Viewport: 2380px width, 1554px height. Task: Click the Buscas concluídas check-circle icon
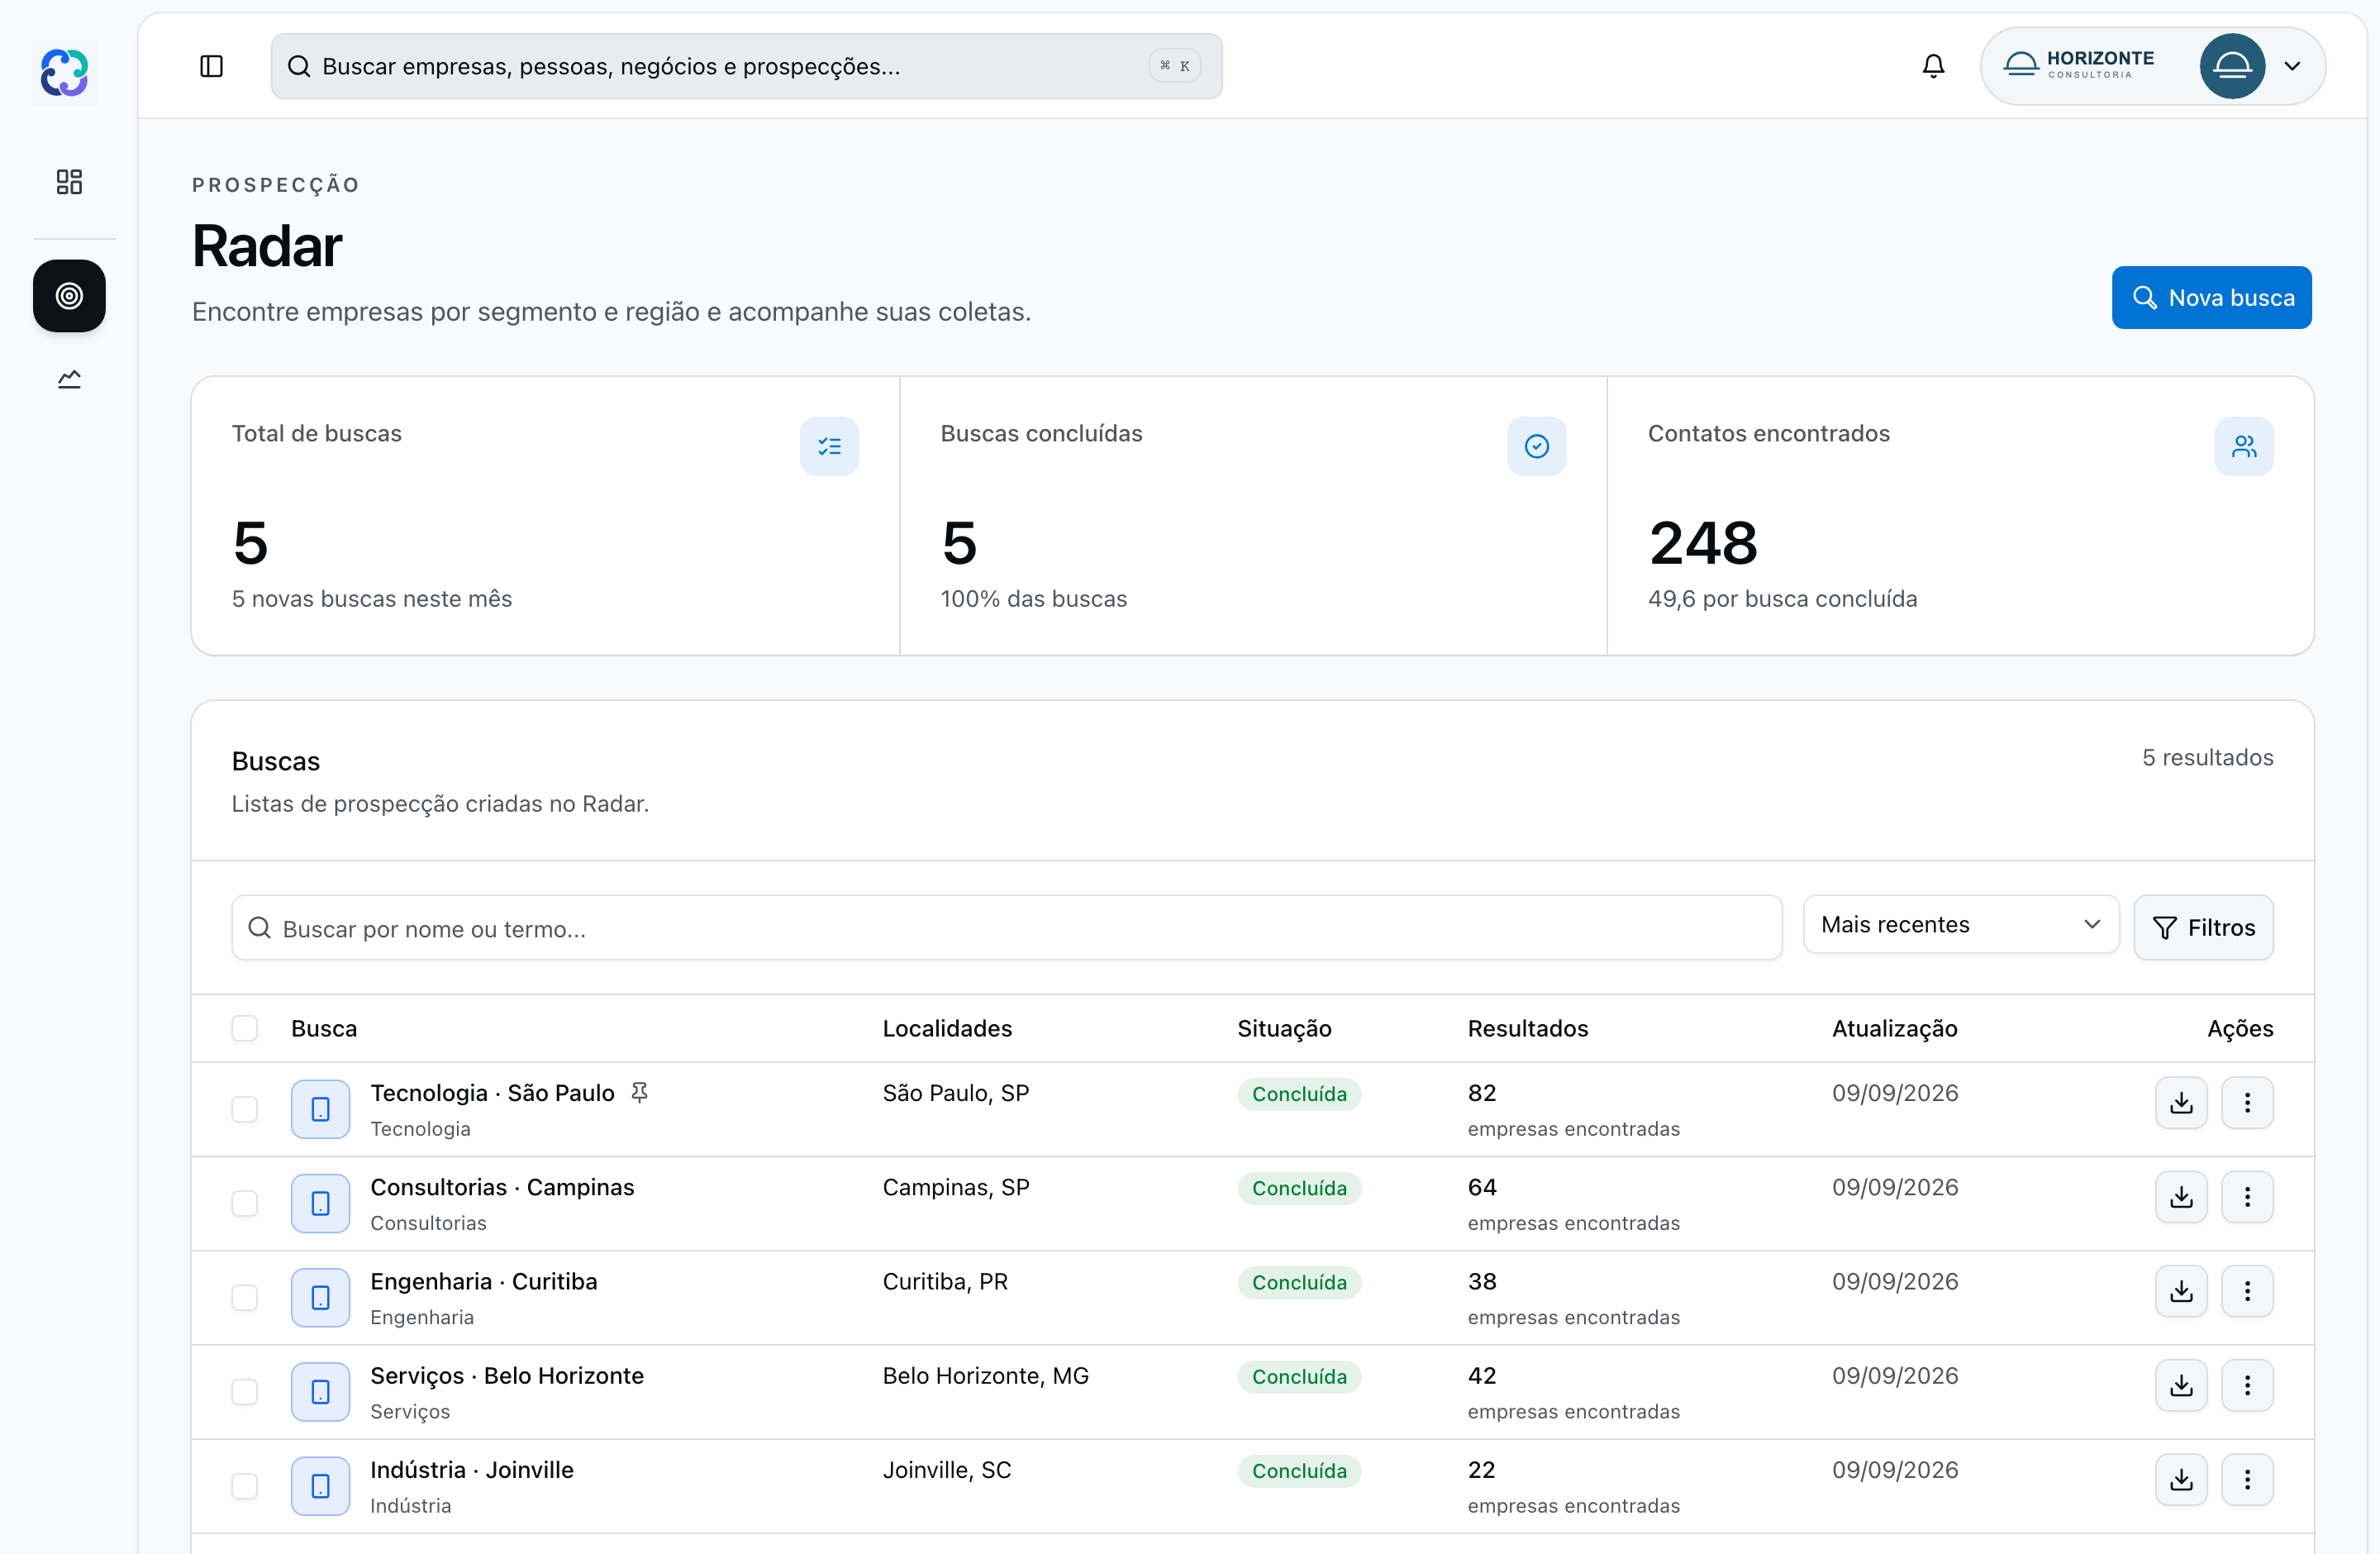1536,446
